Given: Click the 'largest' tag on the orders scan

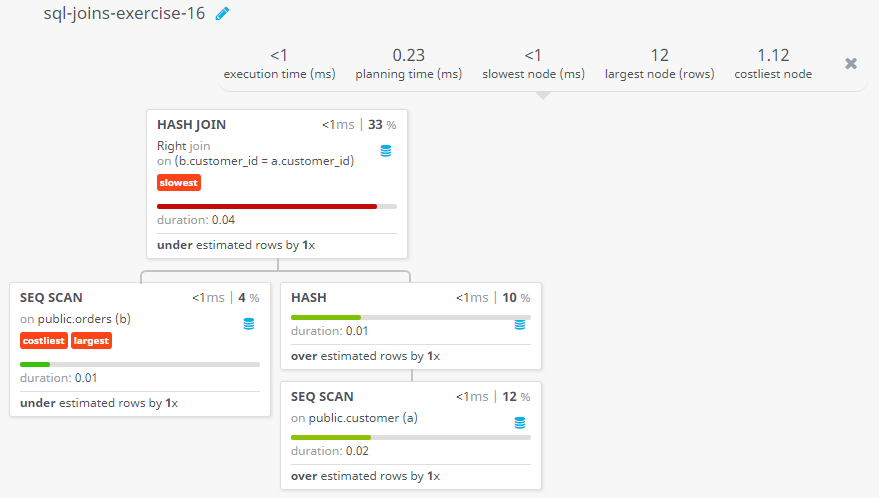Looking at the screenshot, I should coord(91,341).
